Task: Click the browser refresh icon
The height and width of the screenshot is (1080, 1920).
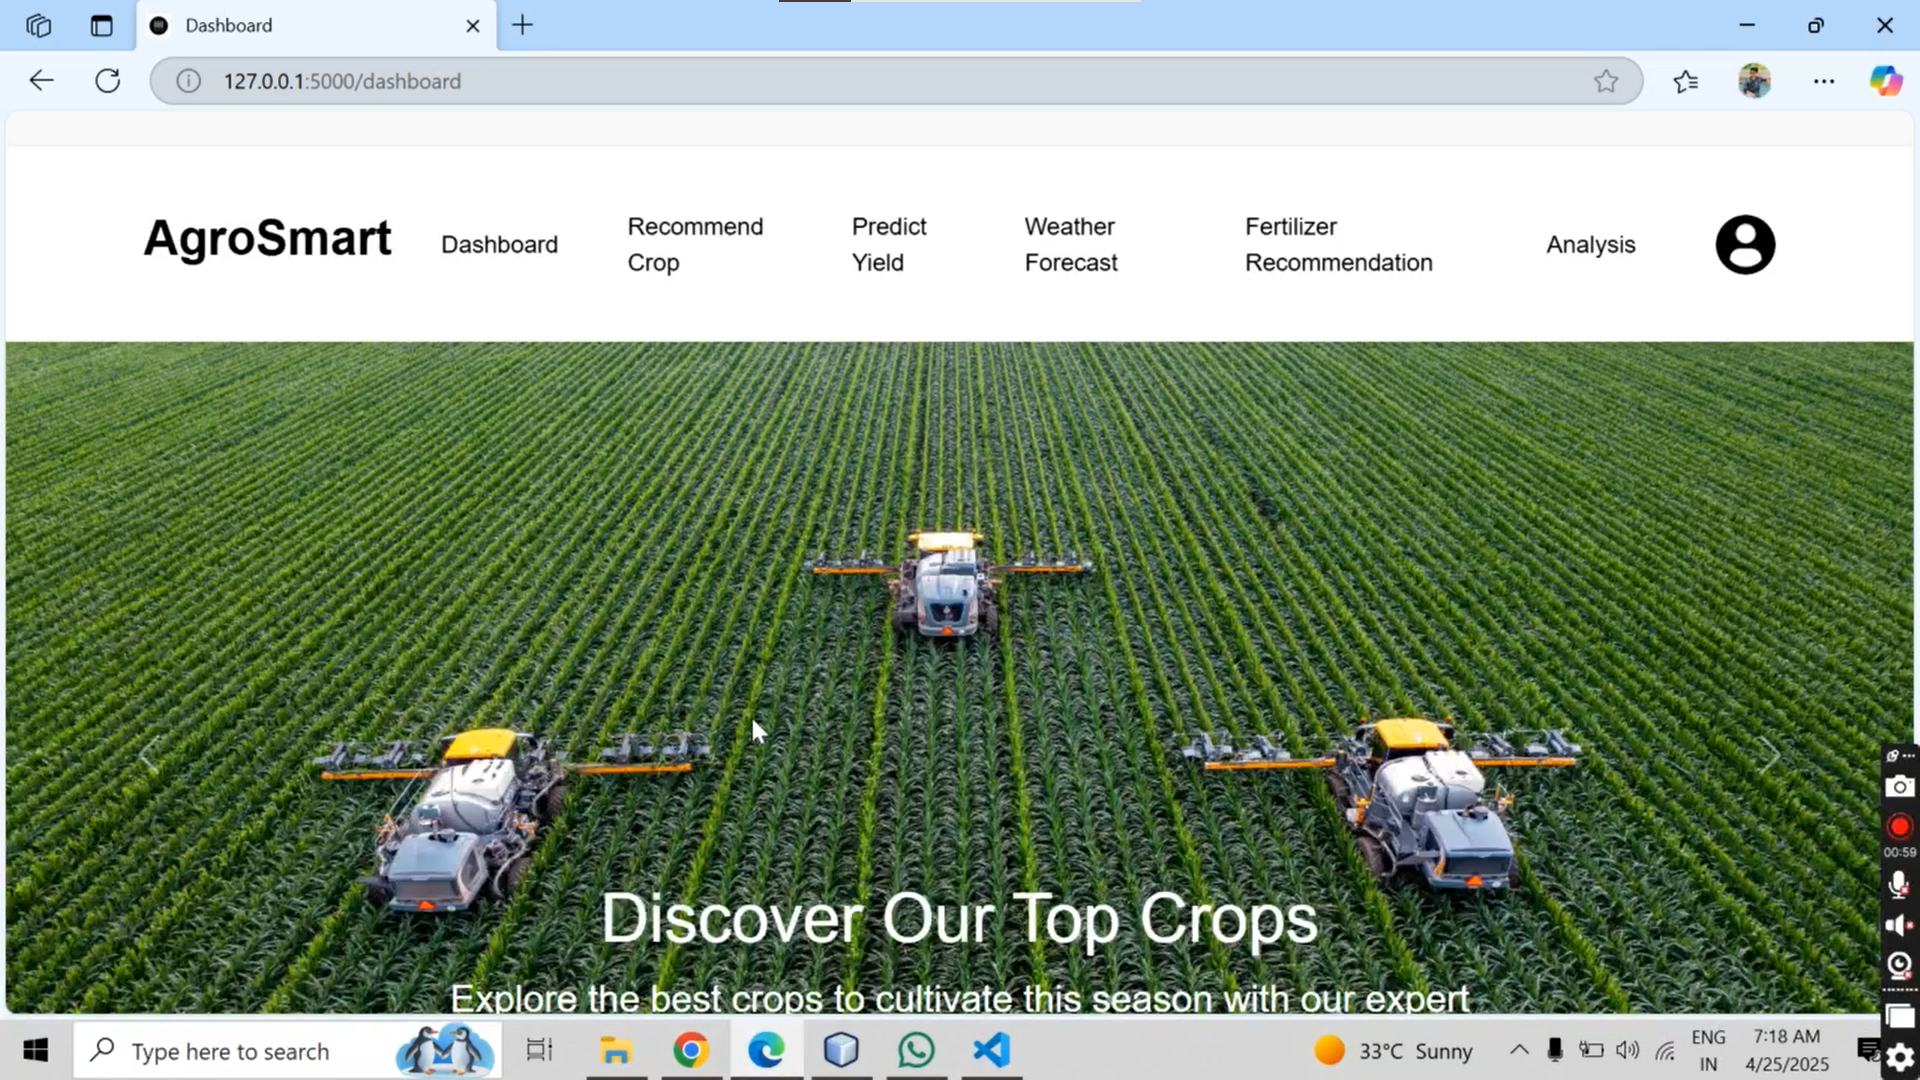Action: [108, 81]
